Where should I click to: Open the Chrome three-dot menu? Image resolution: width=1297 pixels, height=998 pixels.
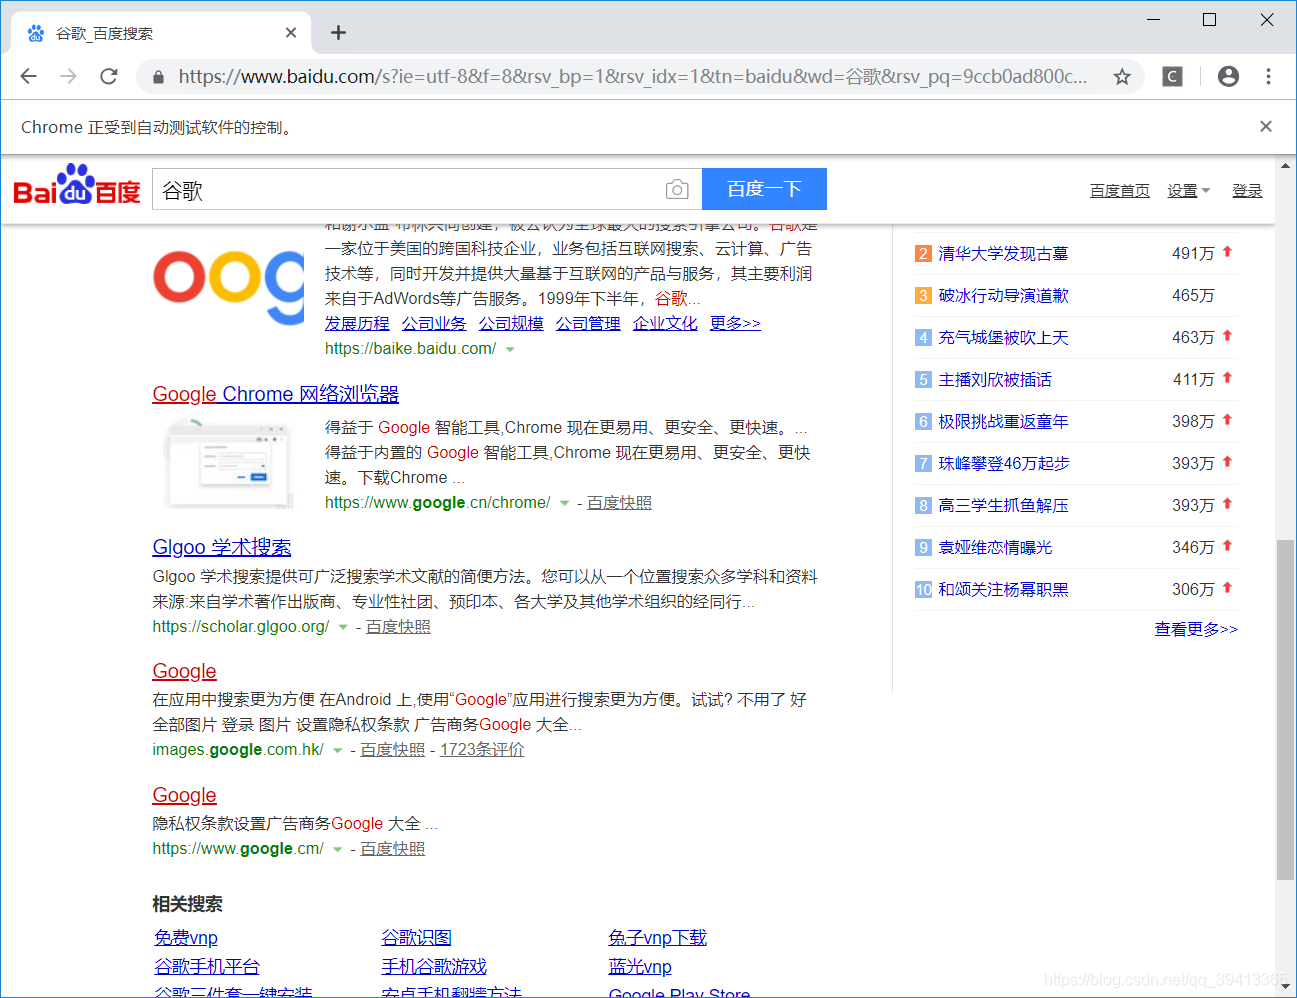point(1268,76)
